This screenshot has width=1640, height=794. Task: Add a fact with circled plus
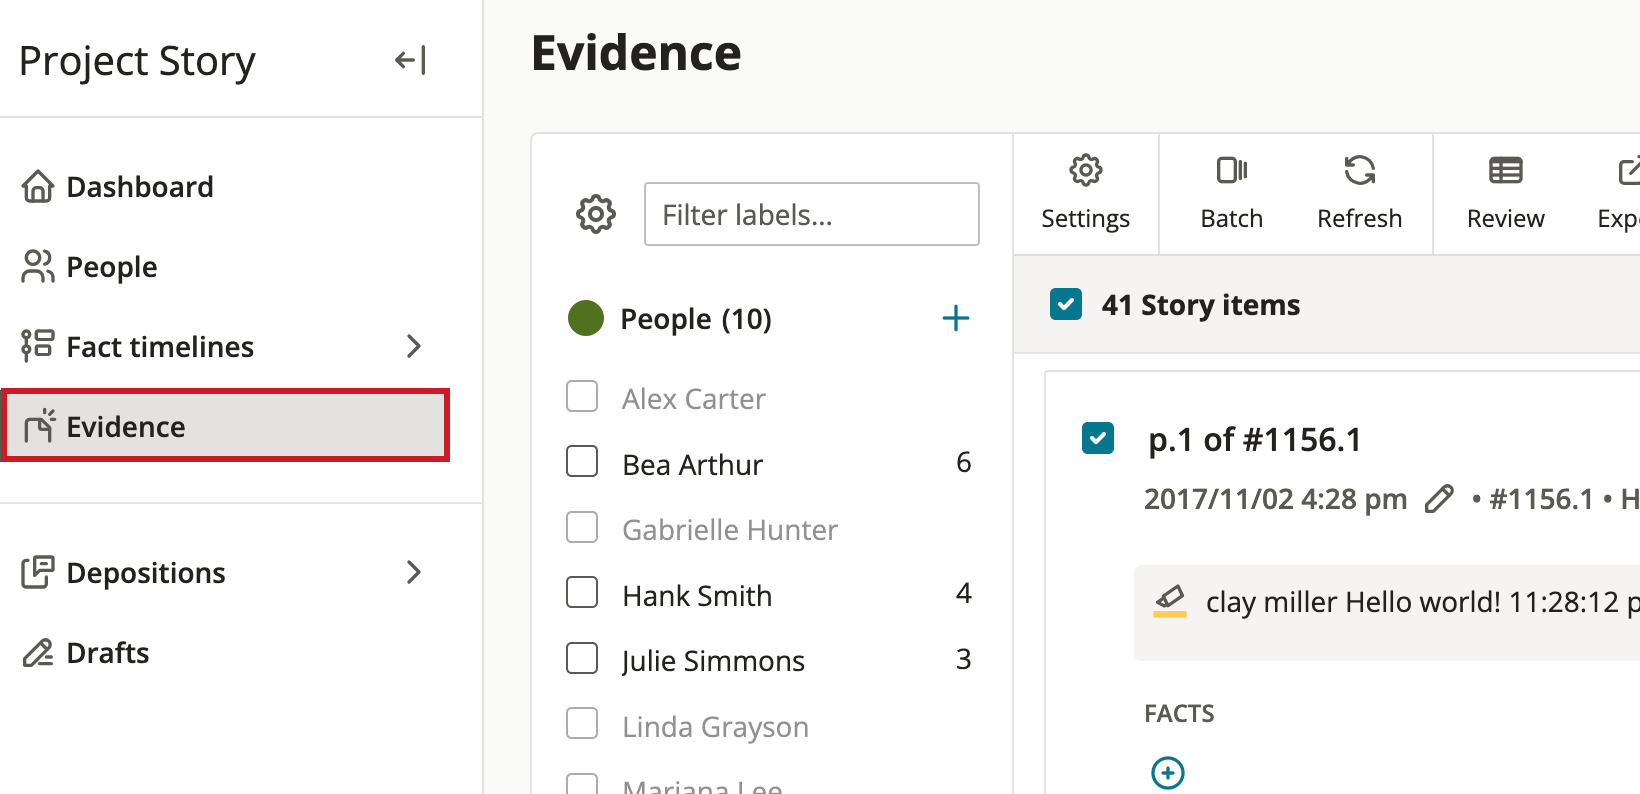[x=1168, y=773]
